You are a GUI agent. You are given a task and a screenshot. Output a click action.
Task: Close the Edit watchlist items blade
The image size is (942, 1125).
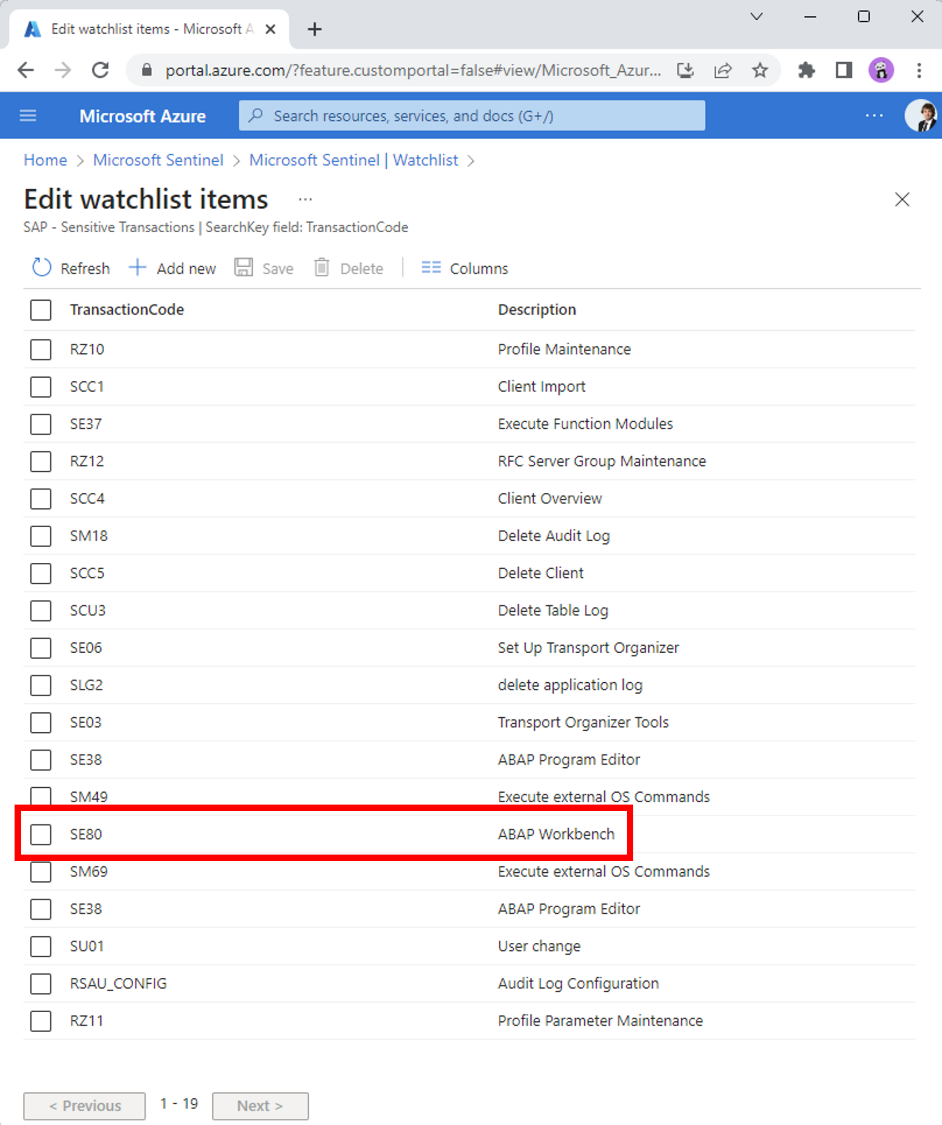(x=902, y=199)
